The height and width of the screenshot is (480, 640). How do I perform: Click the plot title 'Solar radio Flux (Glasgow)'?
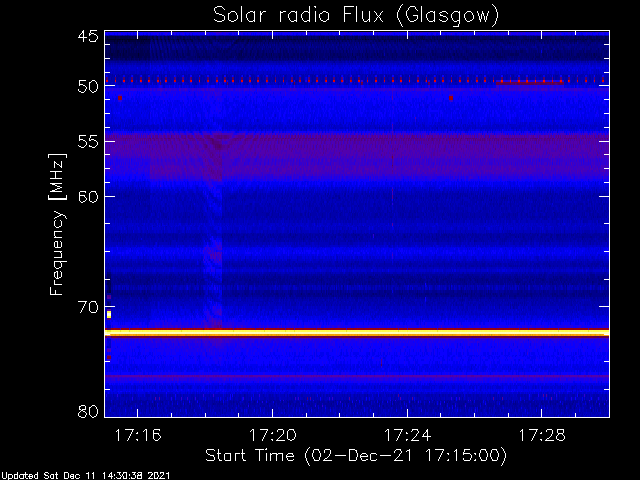point(356,16)
